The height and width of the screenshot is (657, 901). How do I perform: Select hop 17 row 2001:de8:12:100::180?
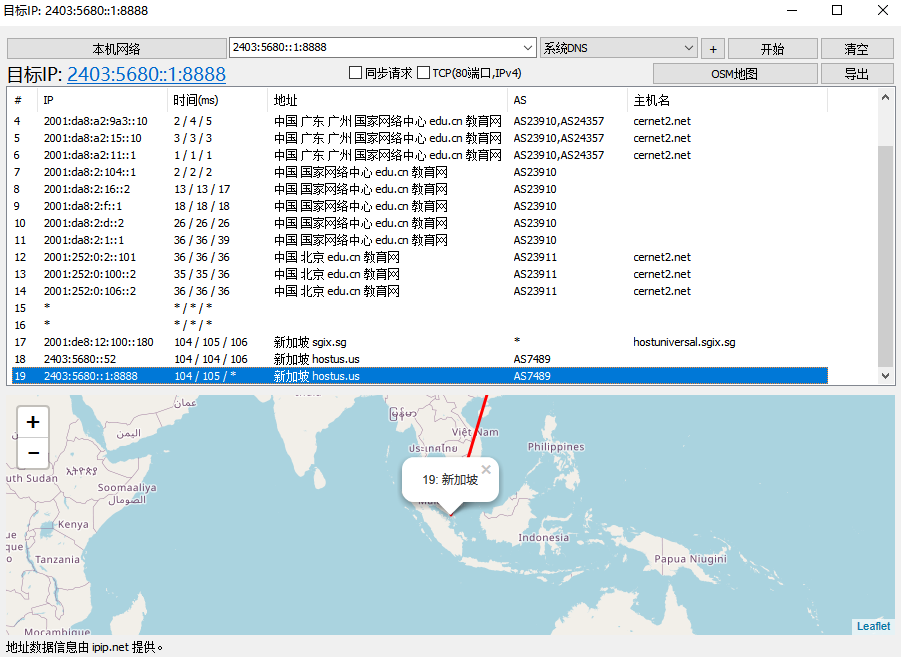pos(100,342)
